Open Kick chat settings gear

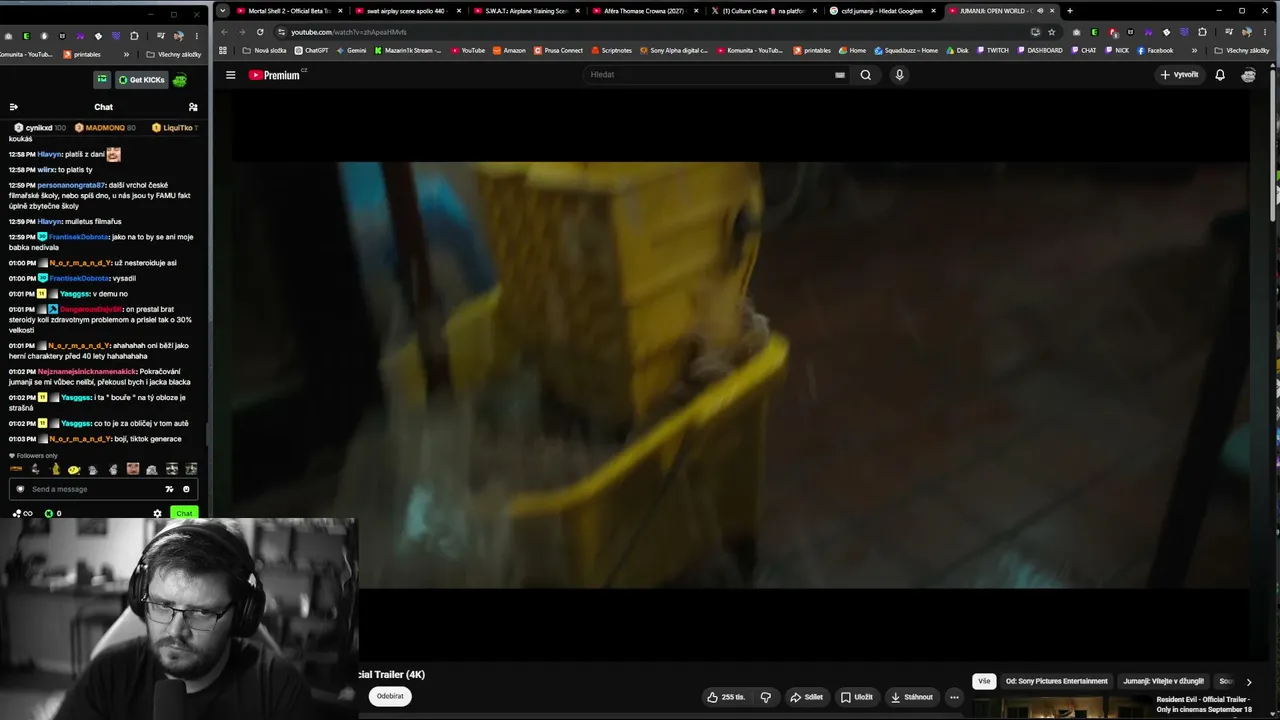[x=157, y=513]
